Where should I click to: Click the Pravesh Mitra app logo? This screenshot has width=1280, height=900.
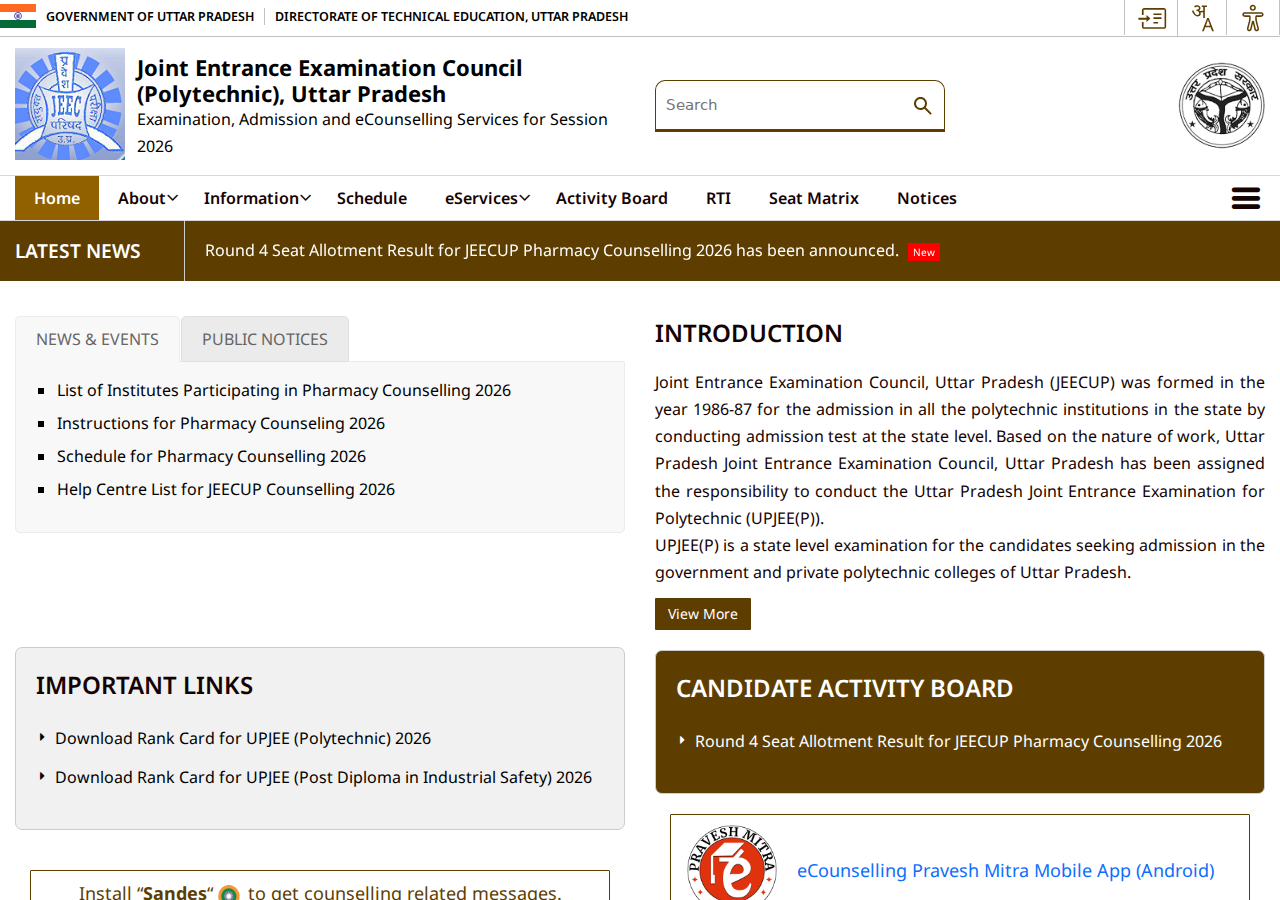click(732, 864)
